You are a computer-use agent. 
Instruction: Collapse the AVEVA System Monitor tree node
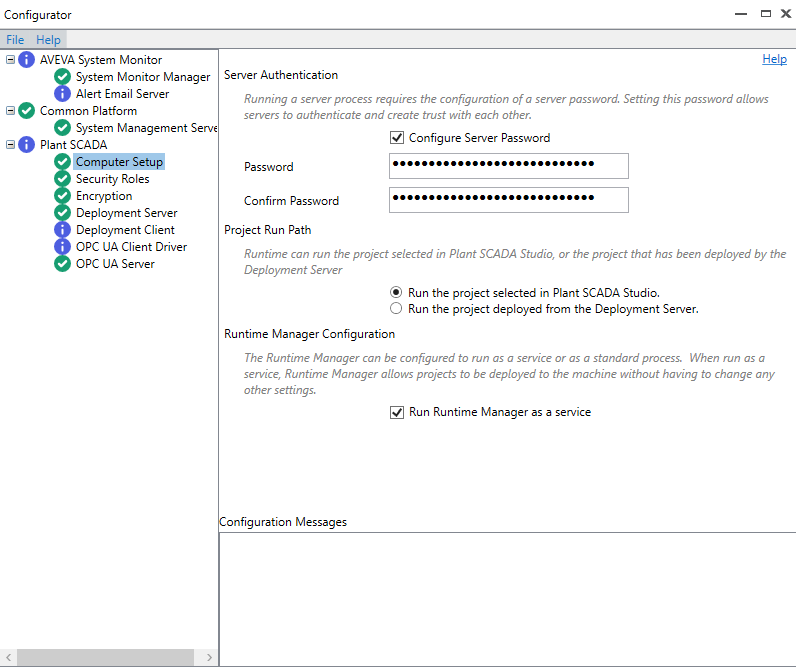click(10, 60)
